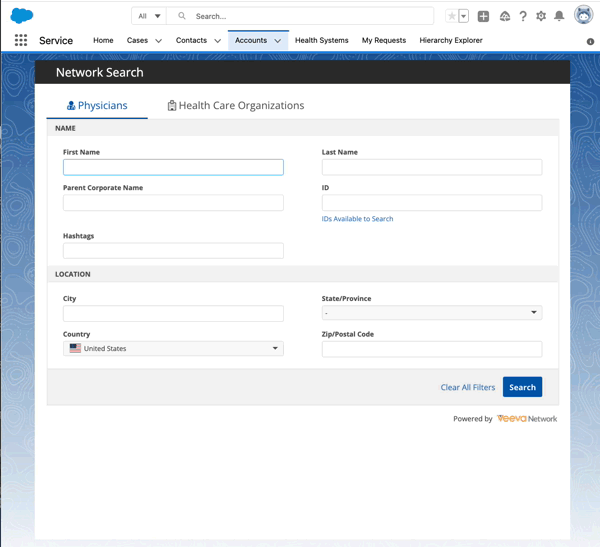Open the Hierarchy Explorer tab
The width and height of the screenshot is (600, 547).
(x=450, y=41)
